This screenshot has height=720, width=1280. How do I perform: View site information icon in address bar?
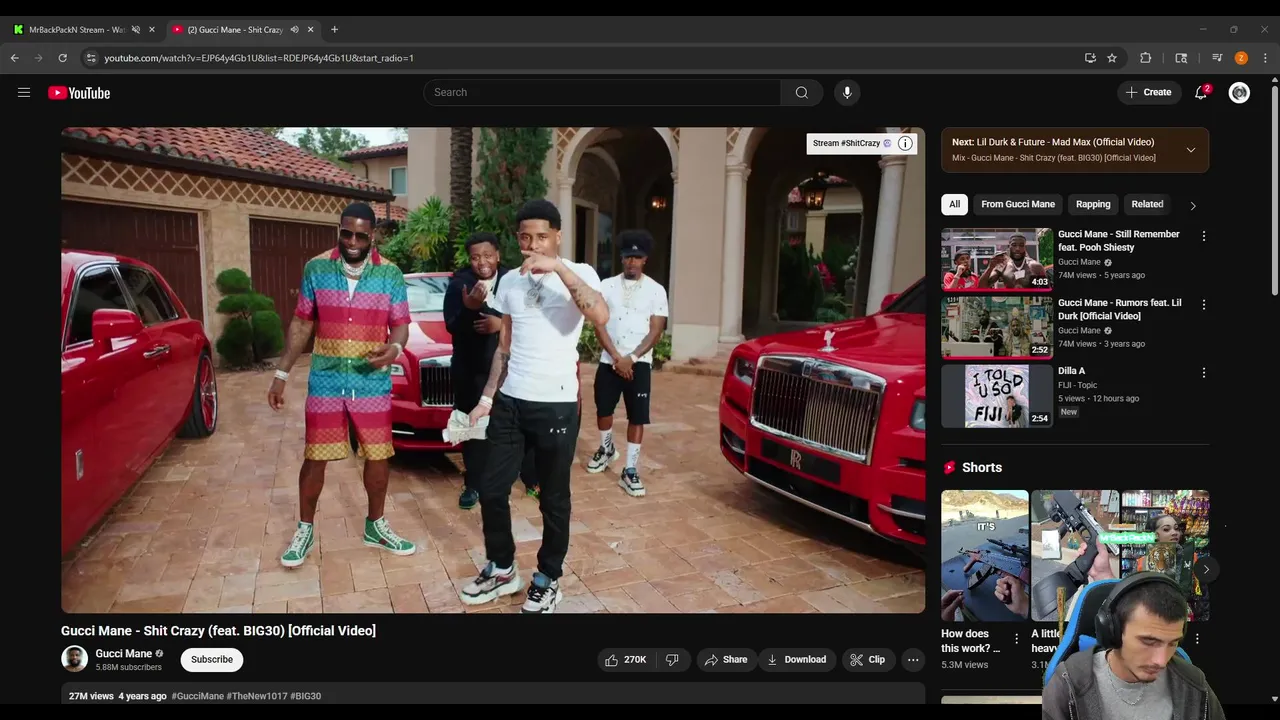[x=91, y=58]
